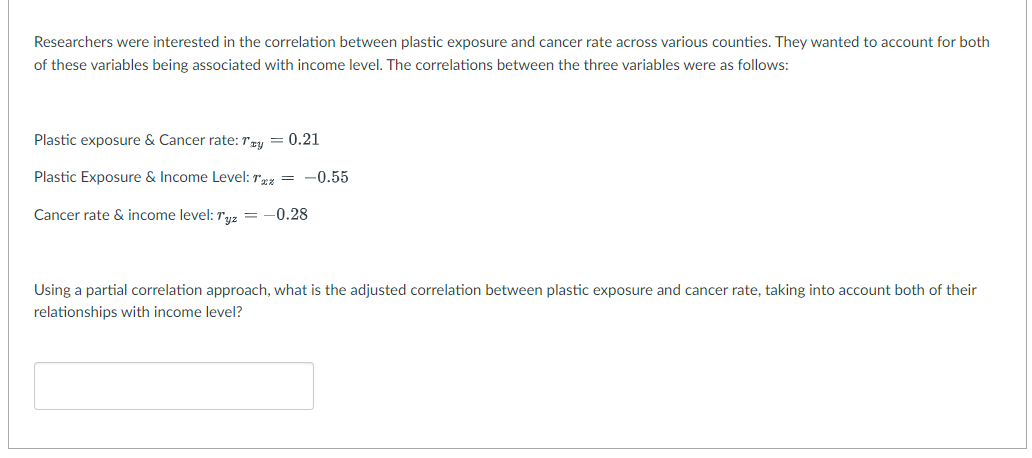1032x458 pixels.
Task: Click the 0.21 correlation value
Action: click(303, 139)
